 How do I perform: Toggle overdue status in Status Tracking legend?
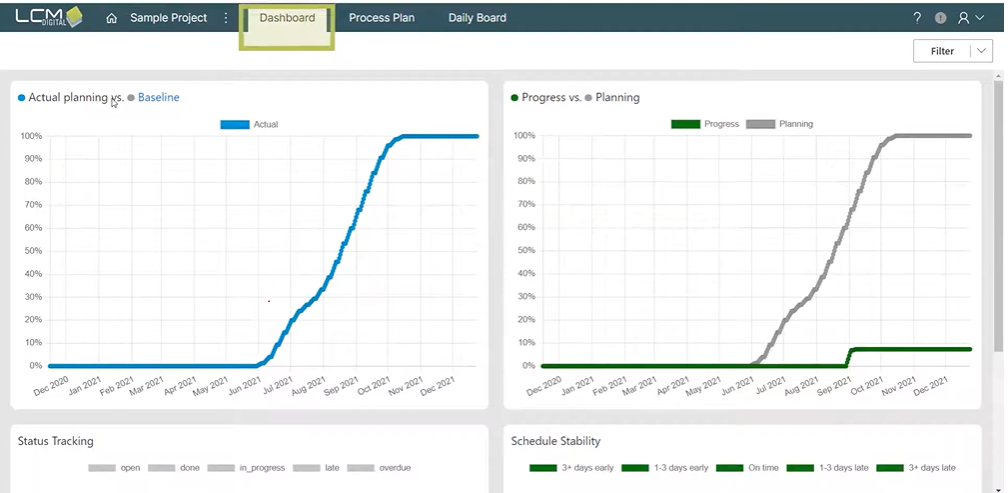coord(379,467)
